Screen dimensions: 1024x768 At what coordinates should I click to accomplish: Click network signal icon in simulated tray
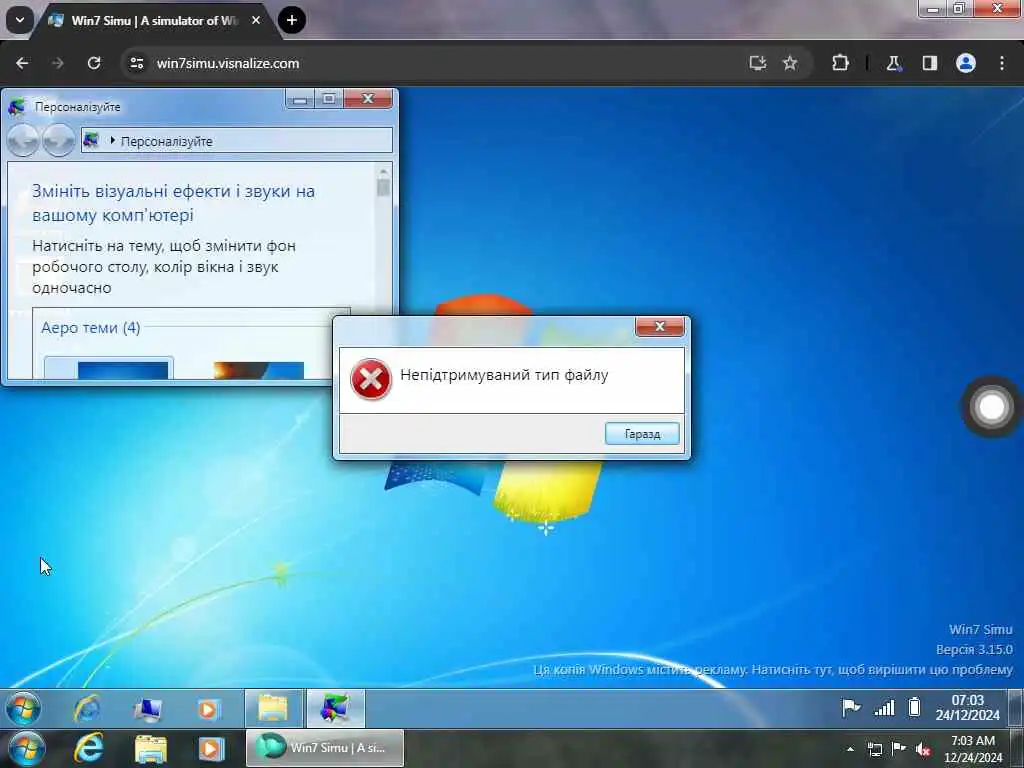click(884, 707)
